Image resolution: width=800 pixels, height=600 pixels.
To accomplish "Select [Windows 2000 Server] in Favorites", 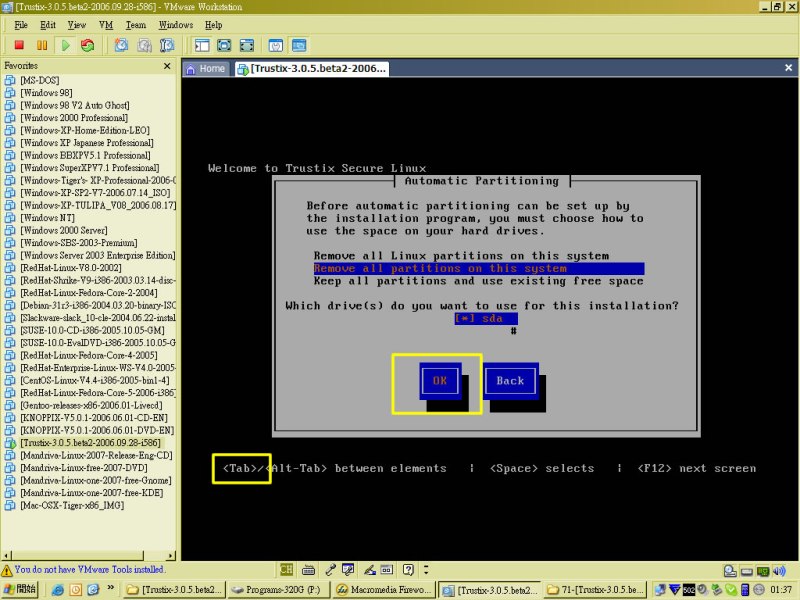I will [64, 230].
